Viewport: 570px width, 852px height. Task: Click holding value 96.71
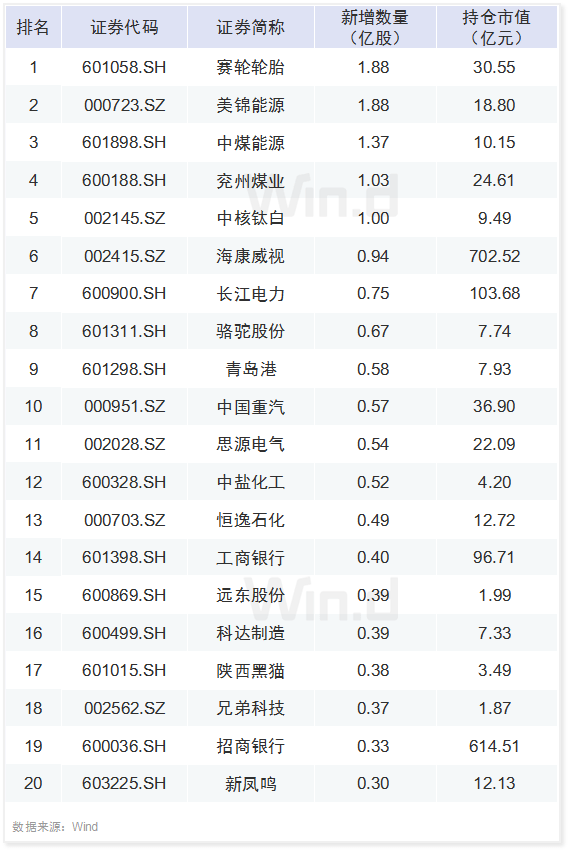tap(494, 557)
